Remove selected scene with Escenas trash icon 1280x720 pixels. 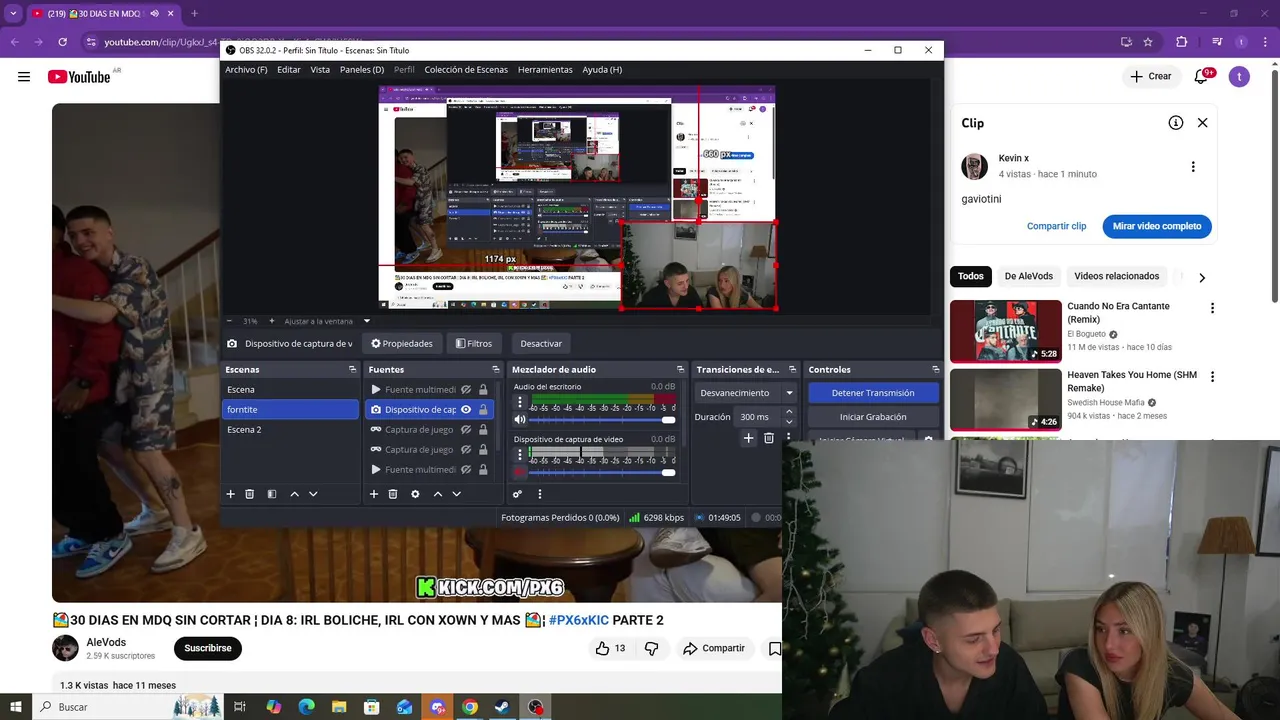[249, 494]
